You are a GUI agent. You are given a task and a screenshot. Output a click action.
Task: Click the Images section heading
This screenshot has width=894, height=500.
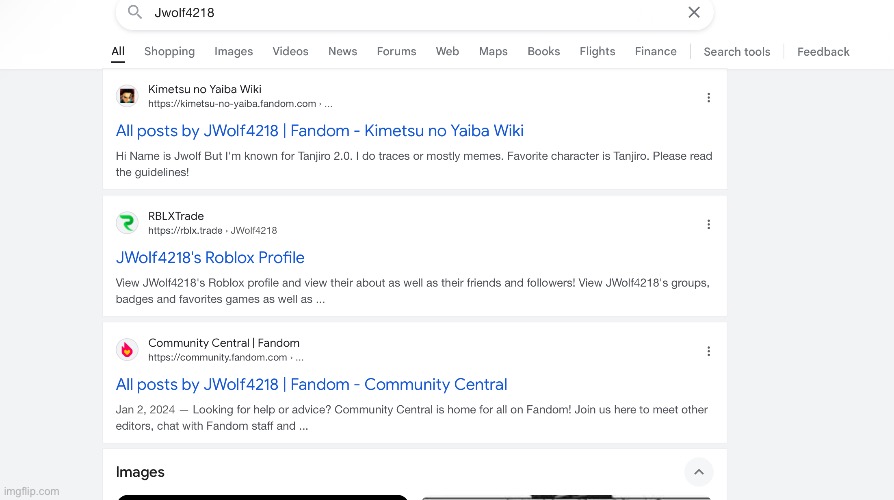coord(140,472)
